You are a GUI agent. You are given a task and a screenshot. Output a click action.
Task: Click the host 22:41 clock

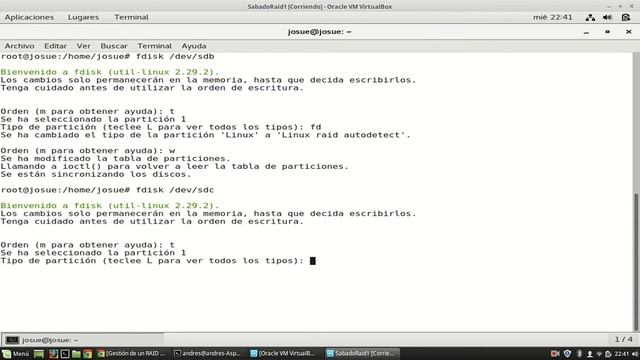tap(622, 353)
